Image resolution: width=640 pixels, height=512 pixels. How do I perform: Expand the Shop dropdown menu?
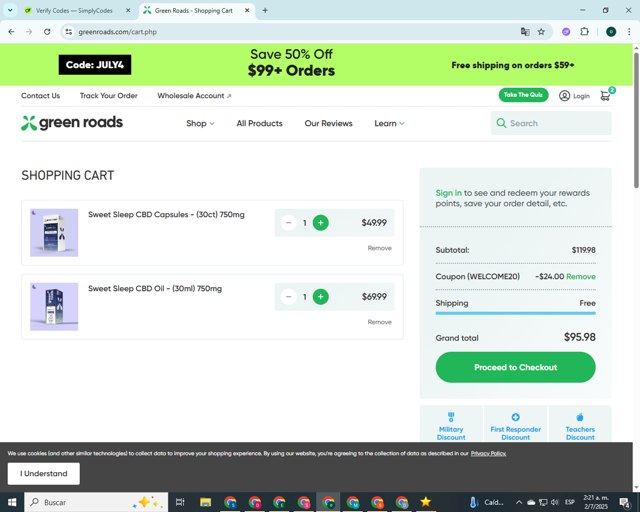click(x=200, y=123)
